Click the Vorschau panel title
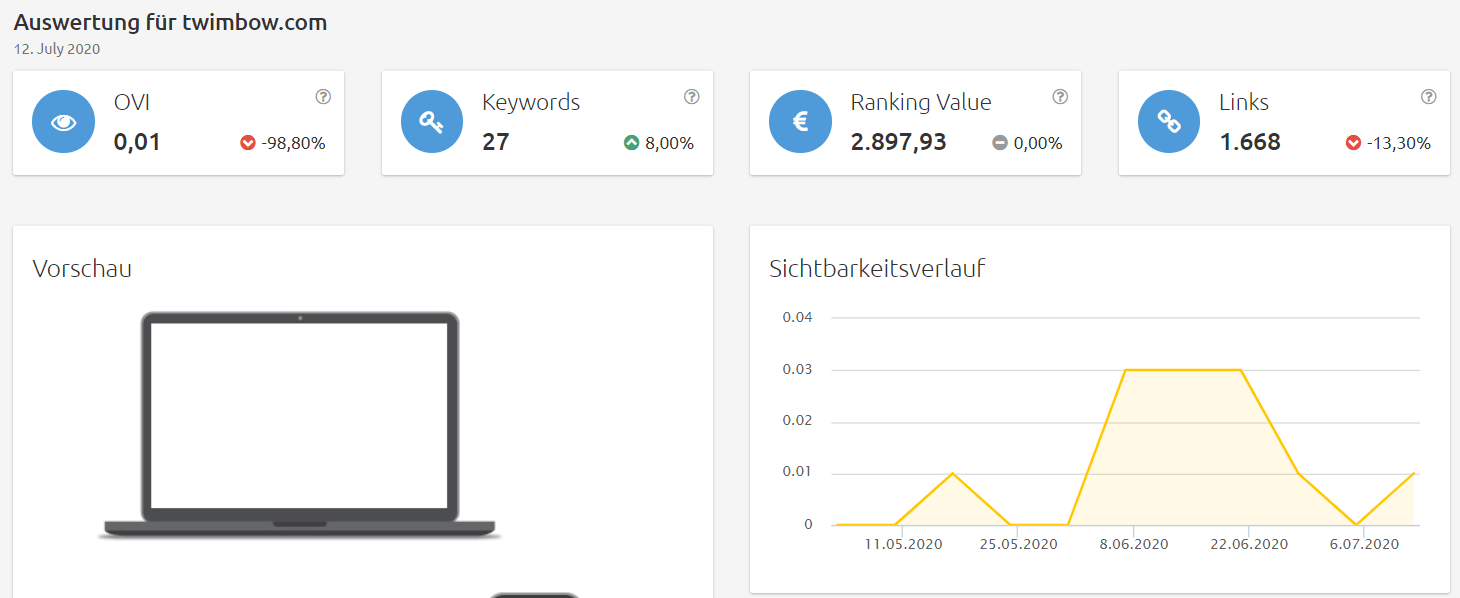This screenshot has height=598, width=1460. (x=82, y=268)
